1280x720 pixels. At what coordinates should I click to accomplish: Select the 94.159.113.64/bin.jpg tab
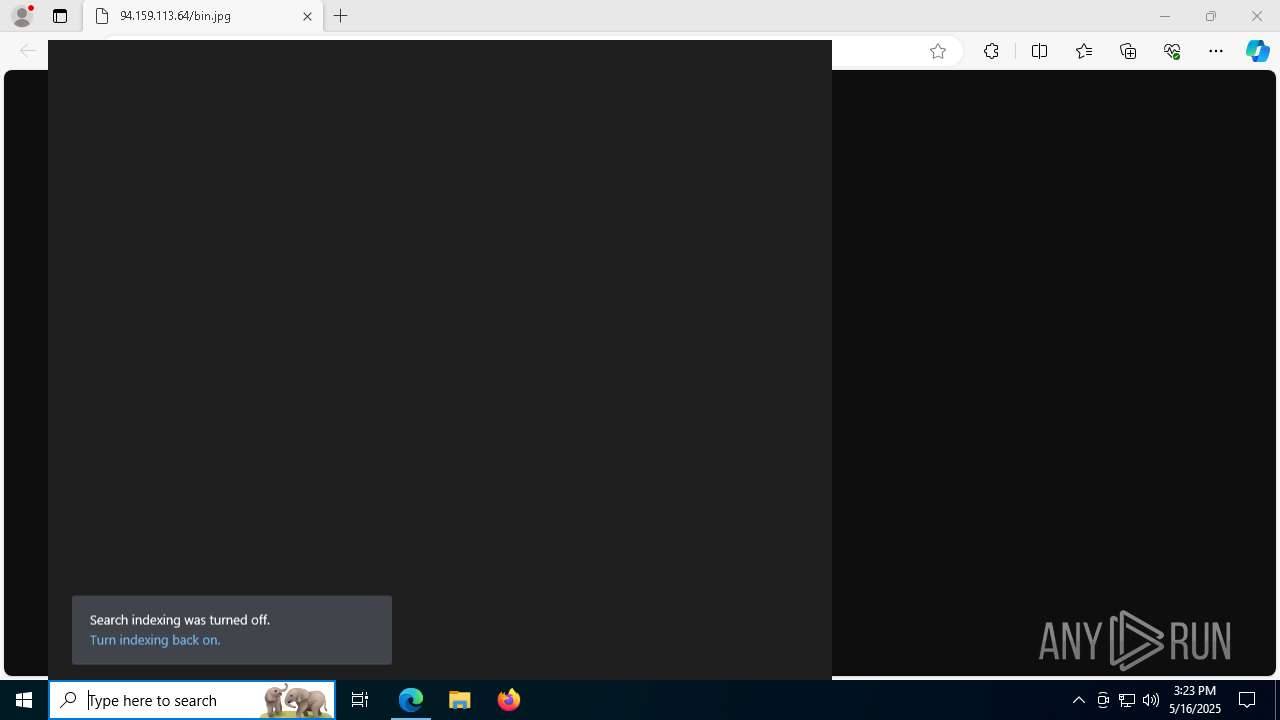coord(203,16)
